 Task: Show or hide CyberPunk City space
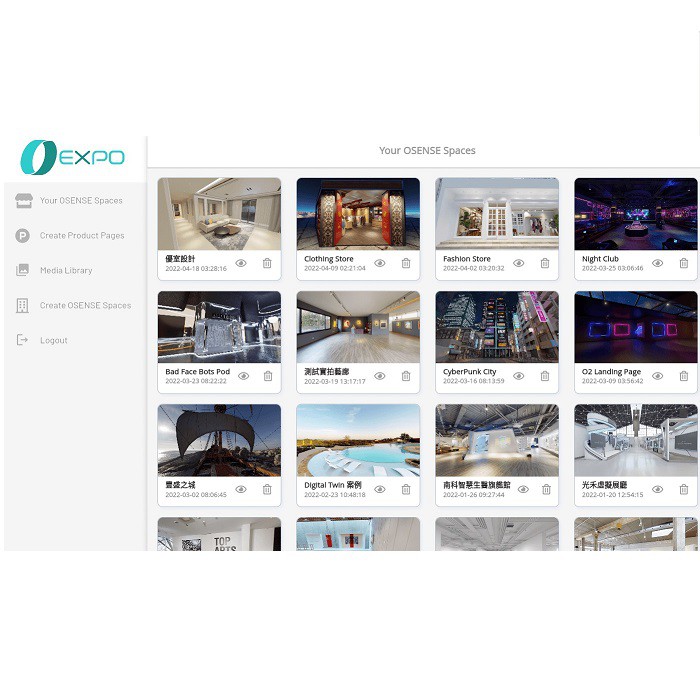click(519, 376)
